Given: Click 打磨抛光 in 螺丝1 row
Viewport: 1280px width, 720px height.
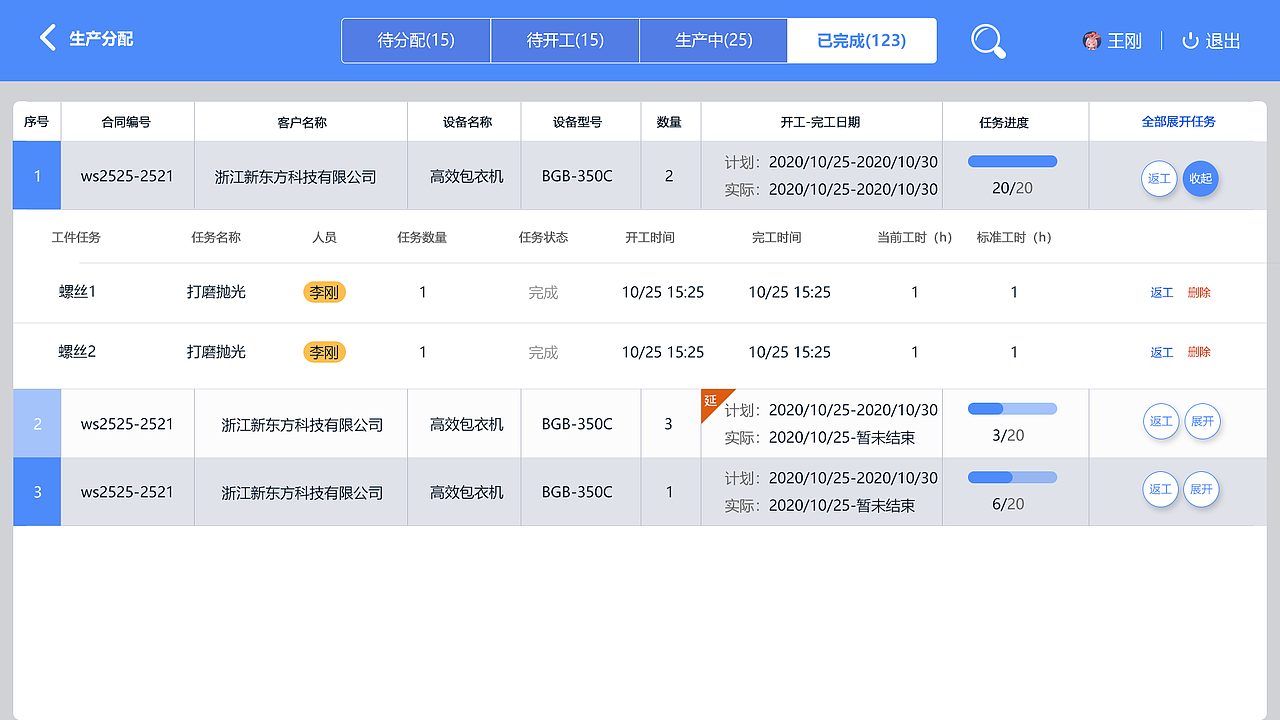Looking at the screenshot, I should (x=216, y=292).
